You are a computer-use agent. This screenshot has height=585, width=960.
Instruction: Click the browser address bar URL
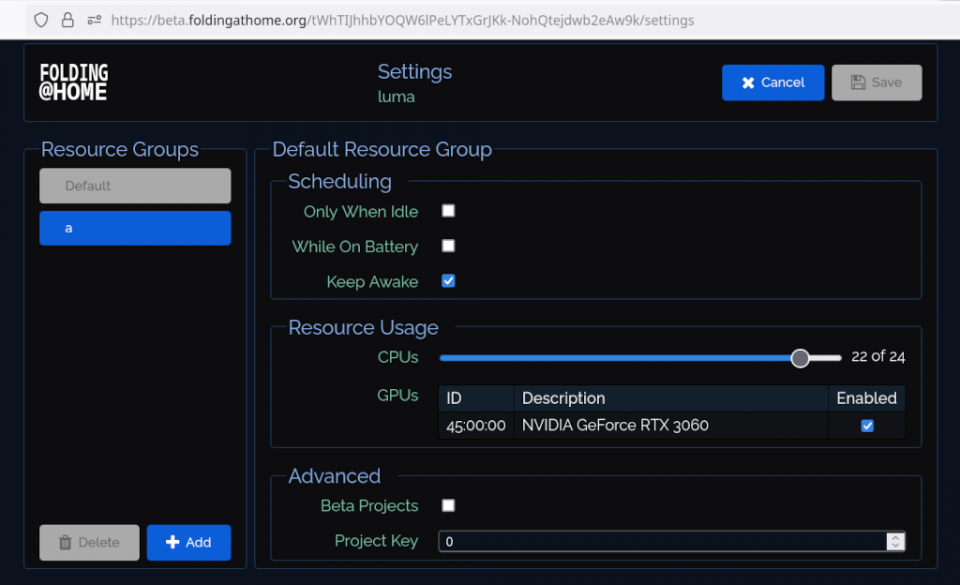click(400, 19)
